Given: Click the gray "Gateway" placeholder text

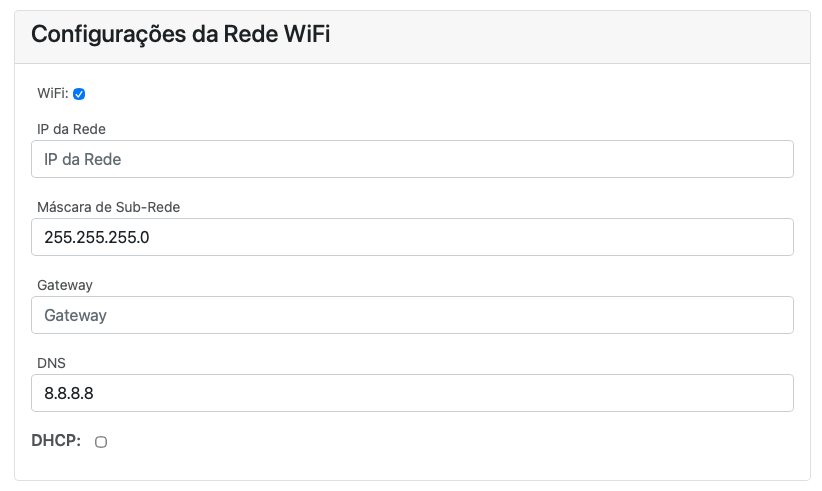Looking at the screenshot, I should click(x=75, y=315).
